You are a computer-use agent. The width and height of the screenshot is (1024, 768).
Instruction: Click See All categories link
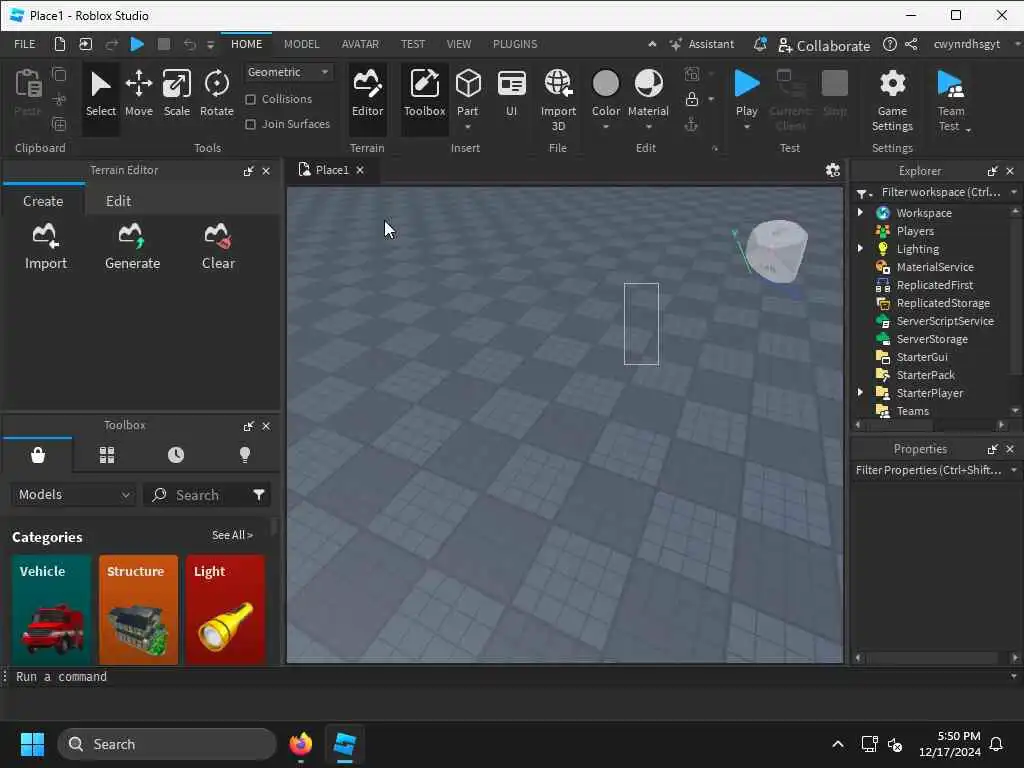[232, 535]
